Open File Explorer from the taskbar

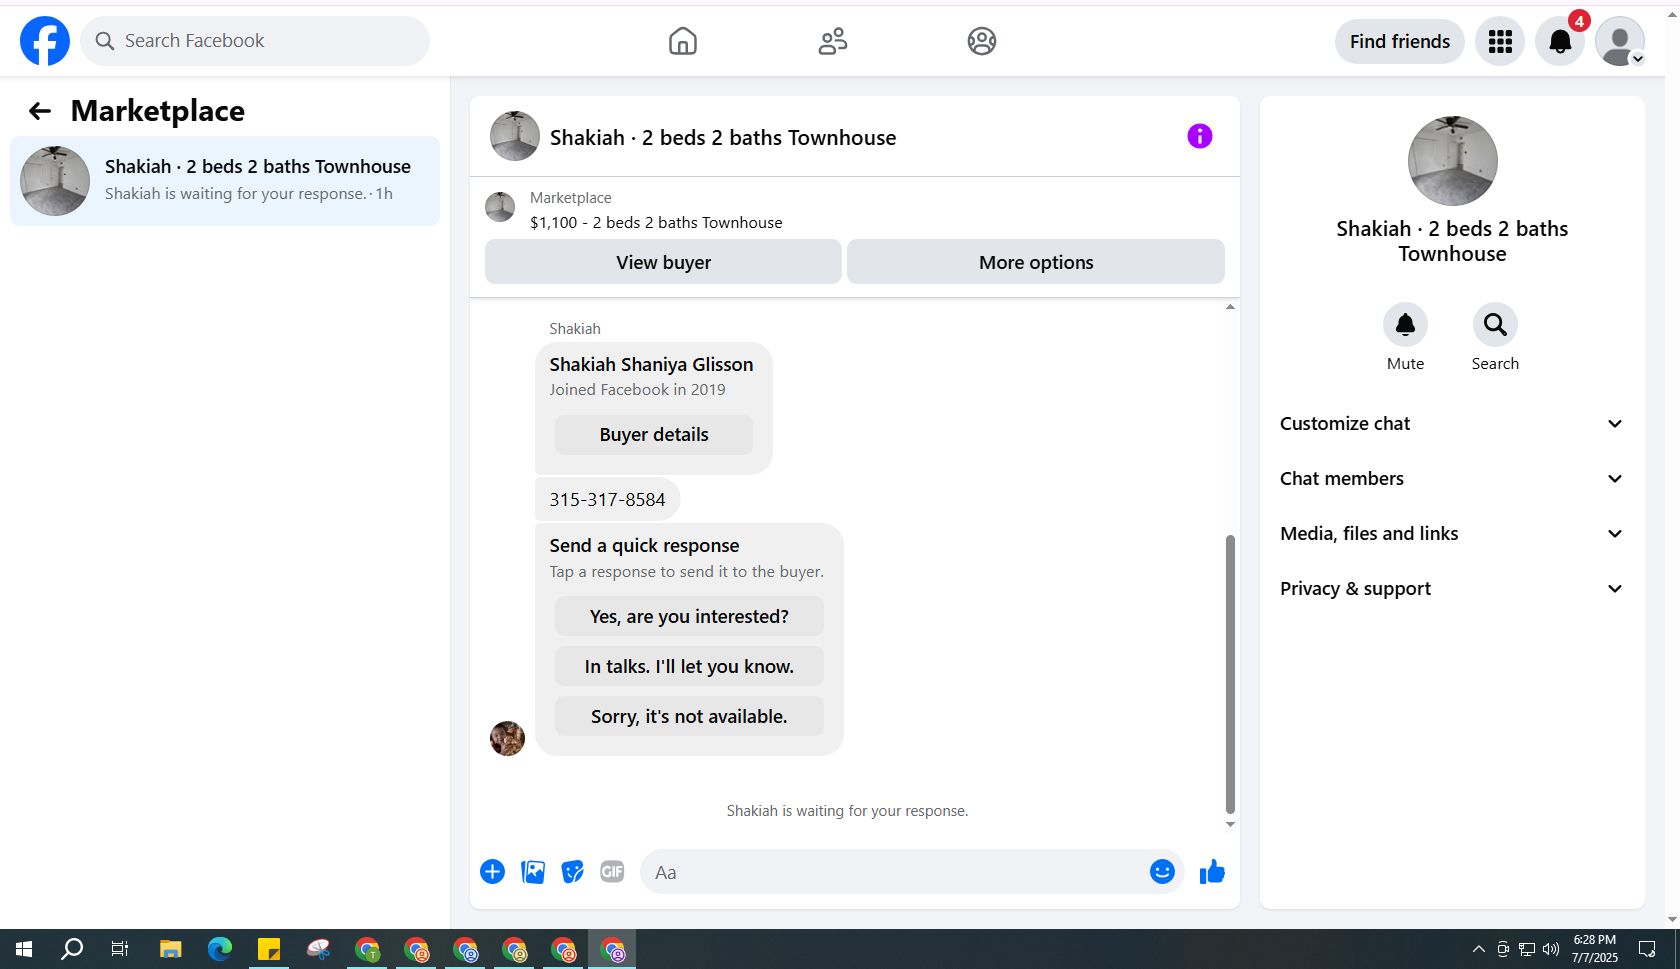pos(170,949)
